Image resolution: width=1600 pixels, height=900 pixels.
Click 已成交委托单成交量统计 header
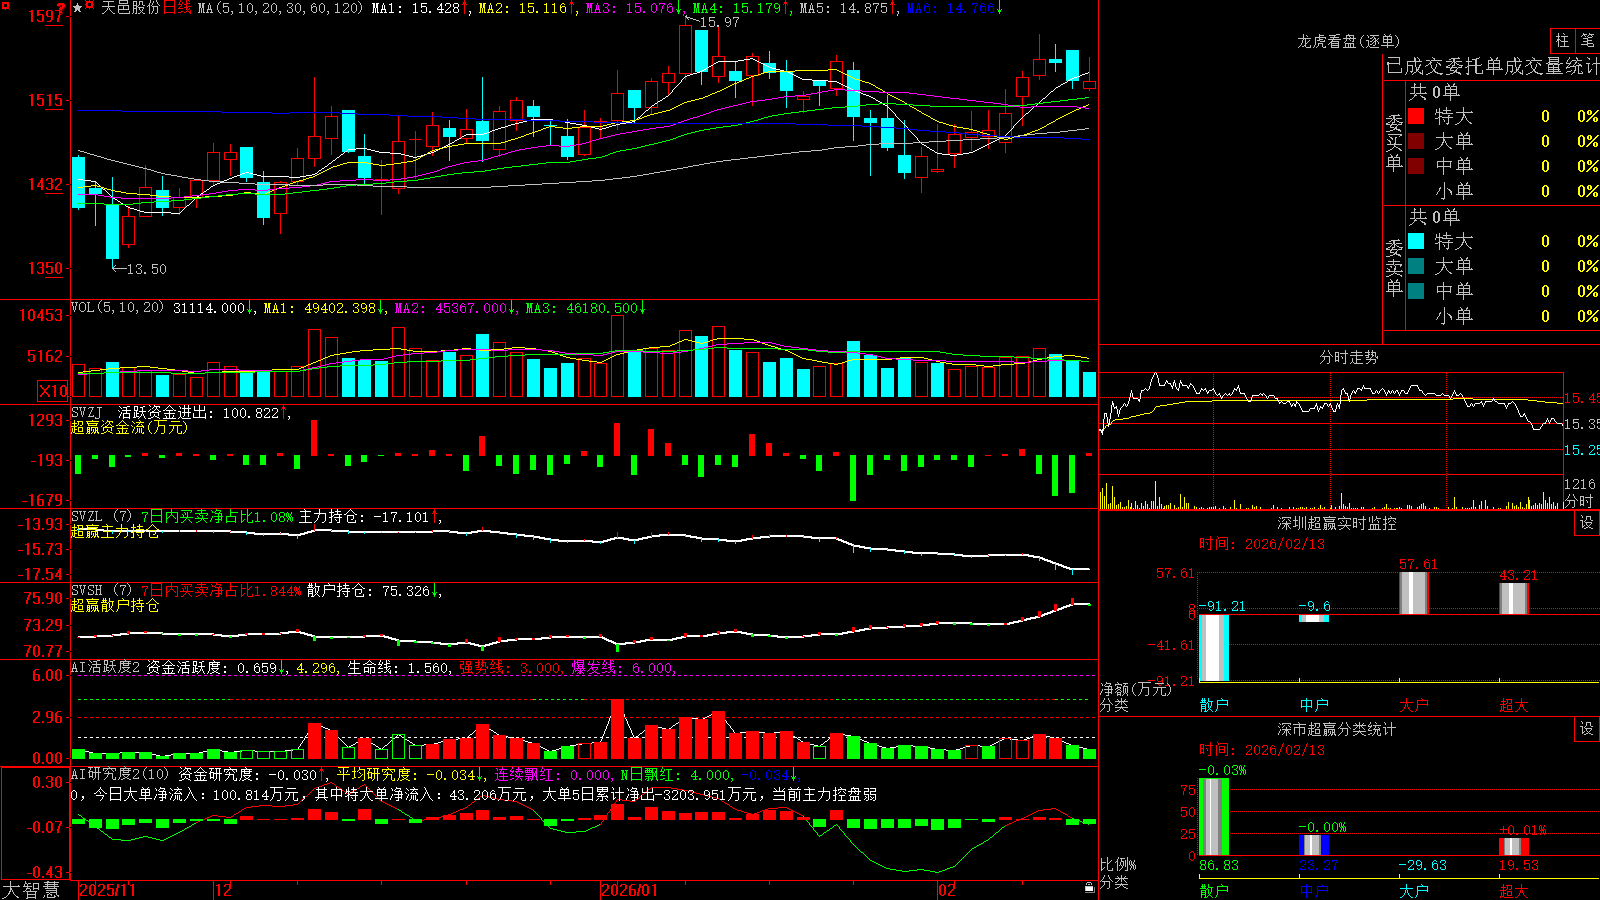coord(1492,66)
